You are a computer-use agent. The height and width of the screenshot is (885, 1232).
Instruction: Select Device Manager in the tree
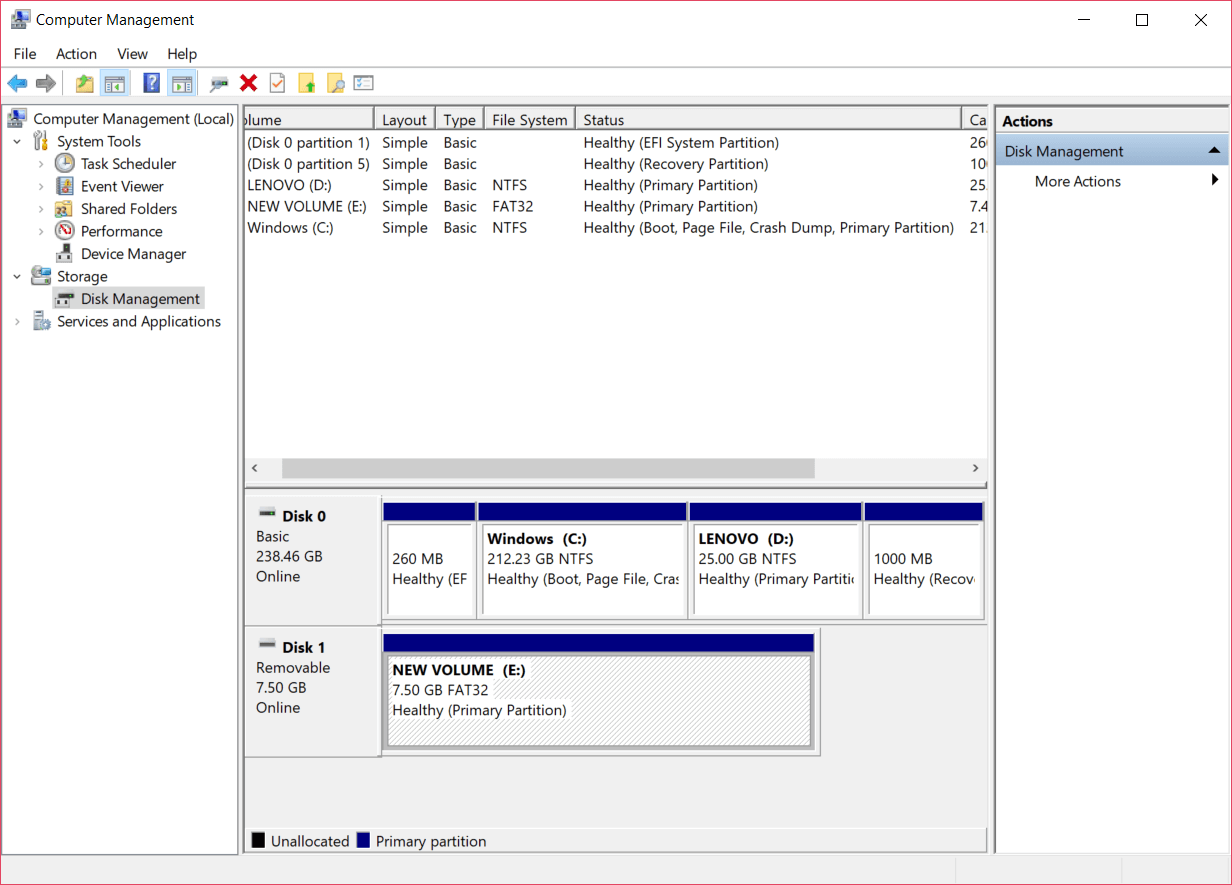click(134, 254)
